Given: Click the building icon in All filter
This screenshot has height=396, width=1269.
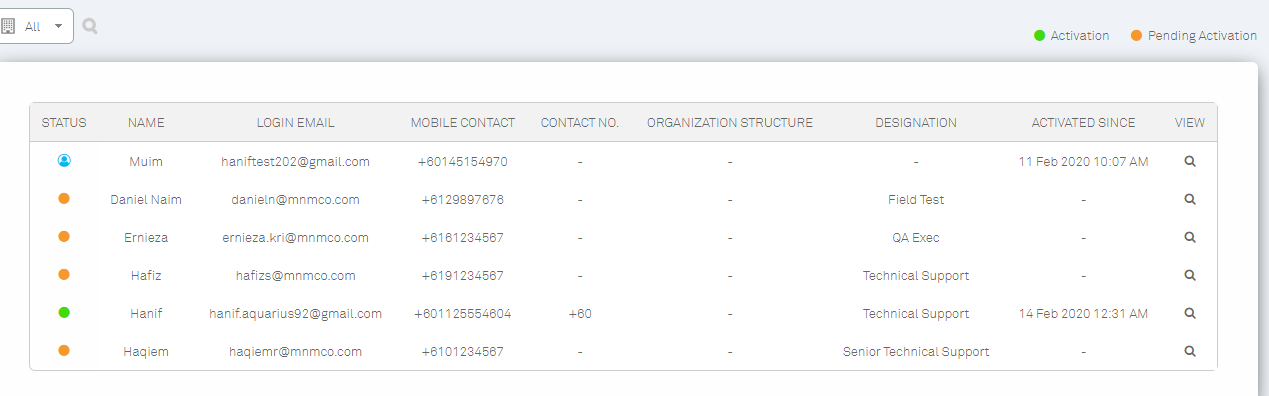Looking at the screenshot, I should pyautogui.click(x=8, y=26).
